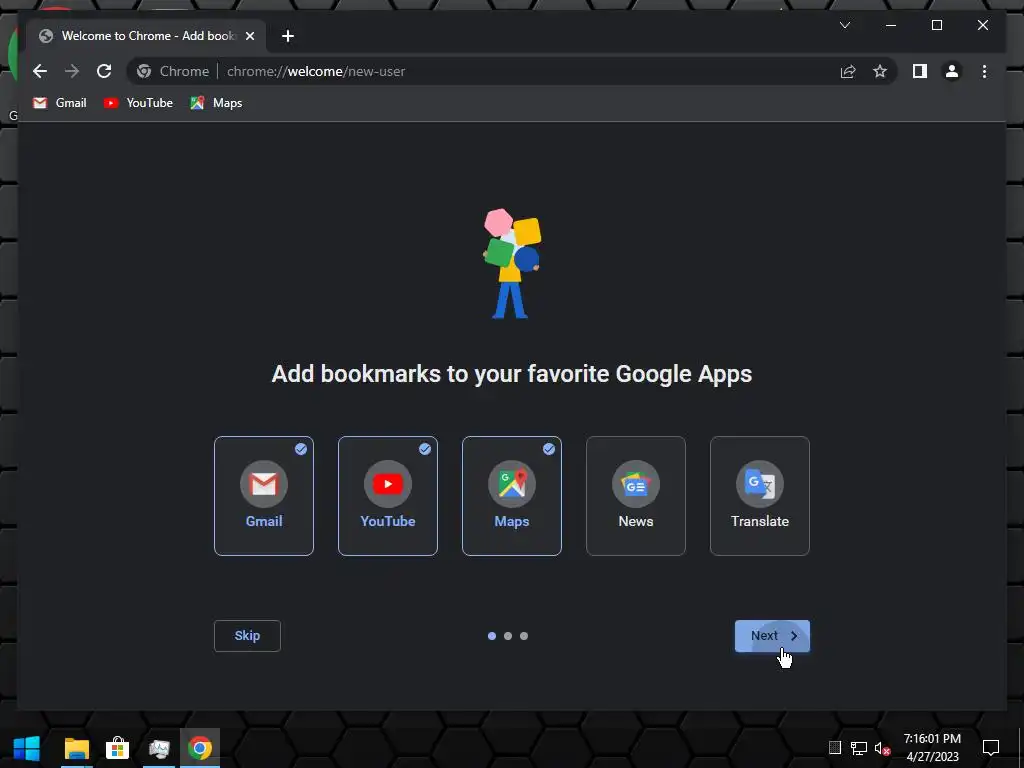Minimize the Chrome window
1024x768 pixels.
point(891,25)
